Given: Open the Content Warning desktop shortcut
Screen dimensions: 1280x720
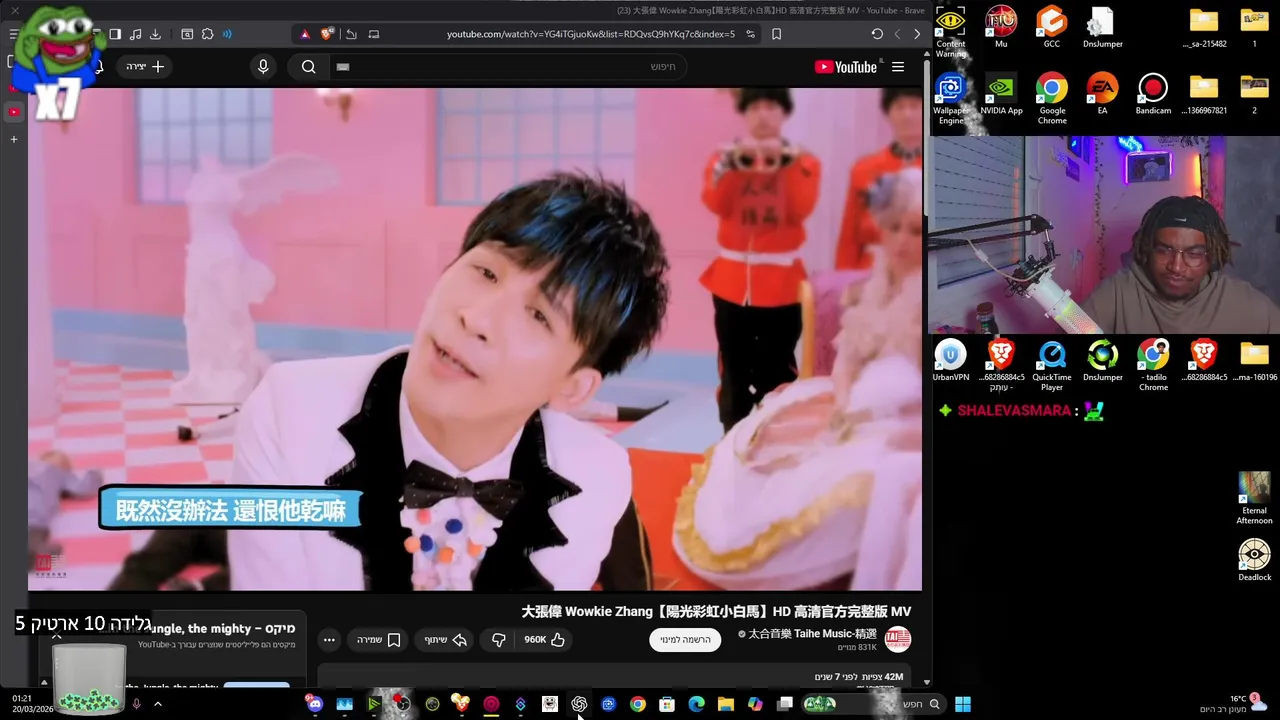Looking at the screenshot, I should [x=950, y=28].
